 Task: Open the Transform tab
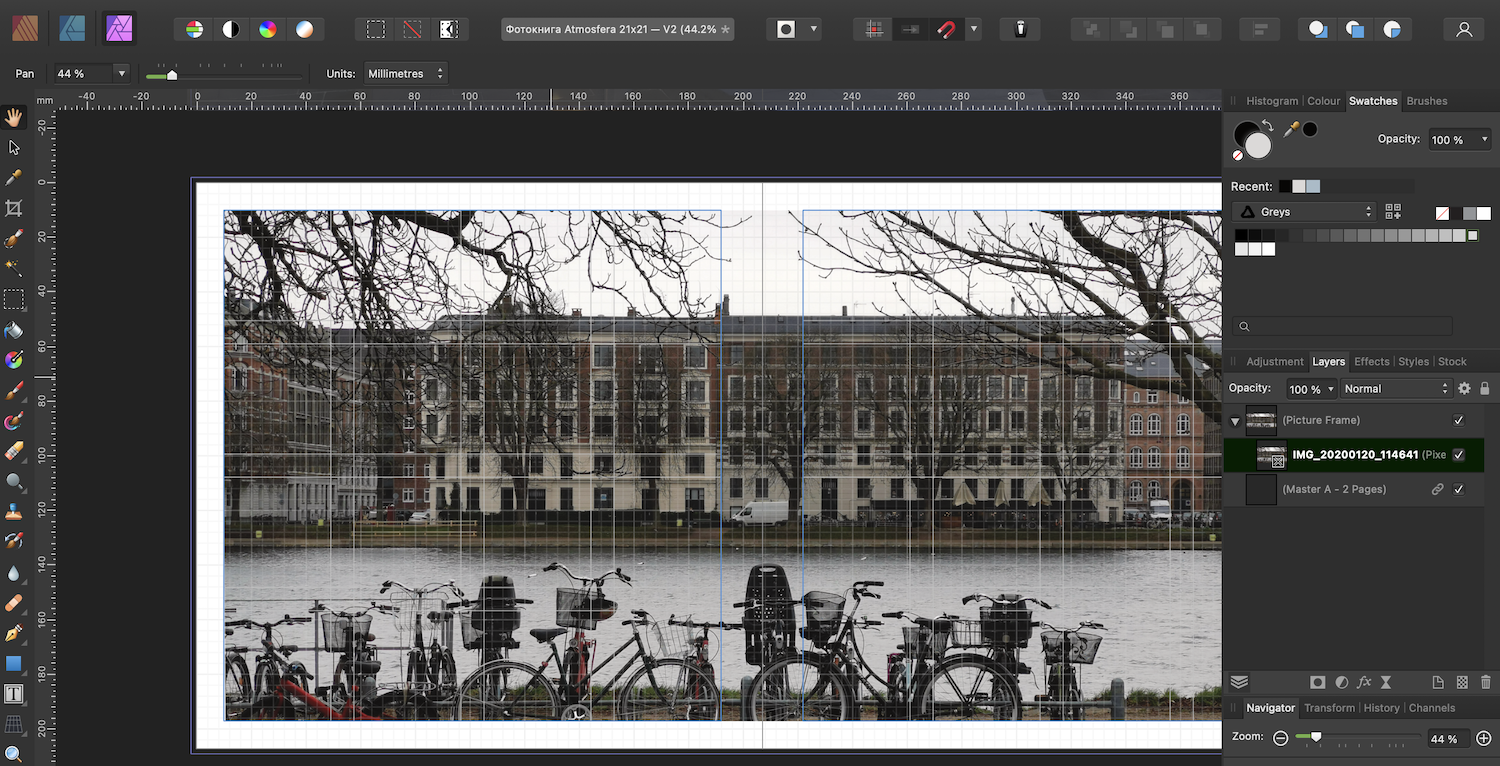(x=1329, y=708)
